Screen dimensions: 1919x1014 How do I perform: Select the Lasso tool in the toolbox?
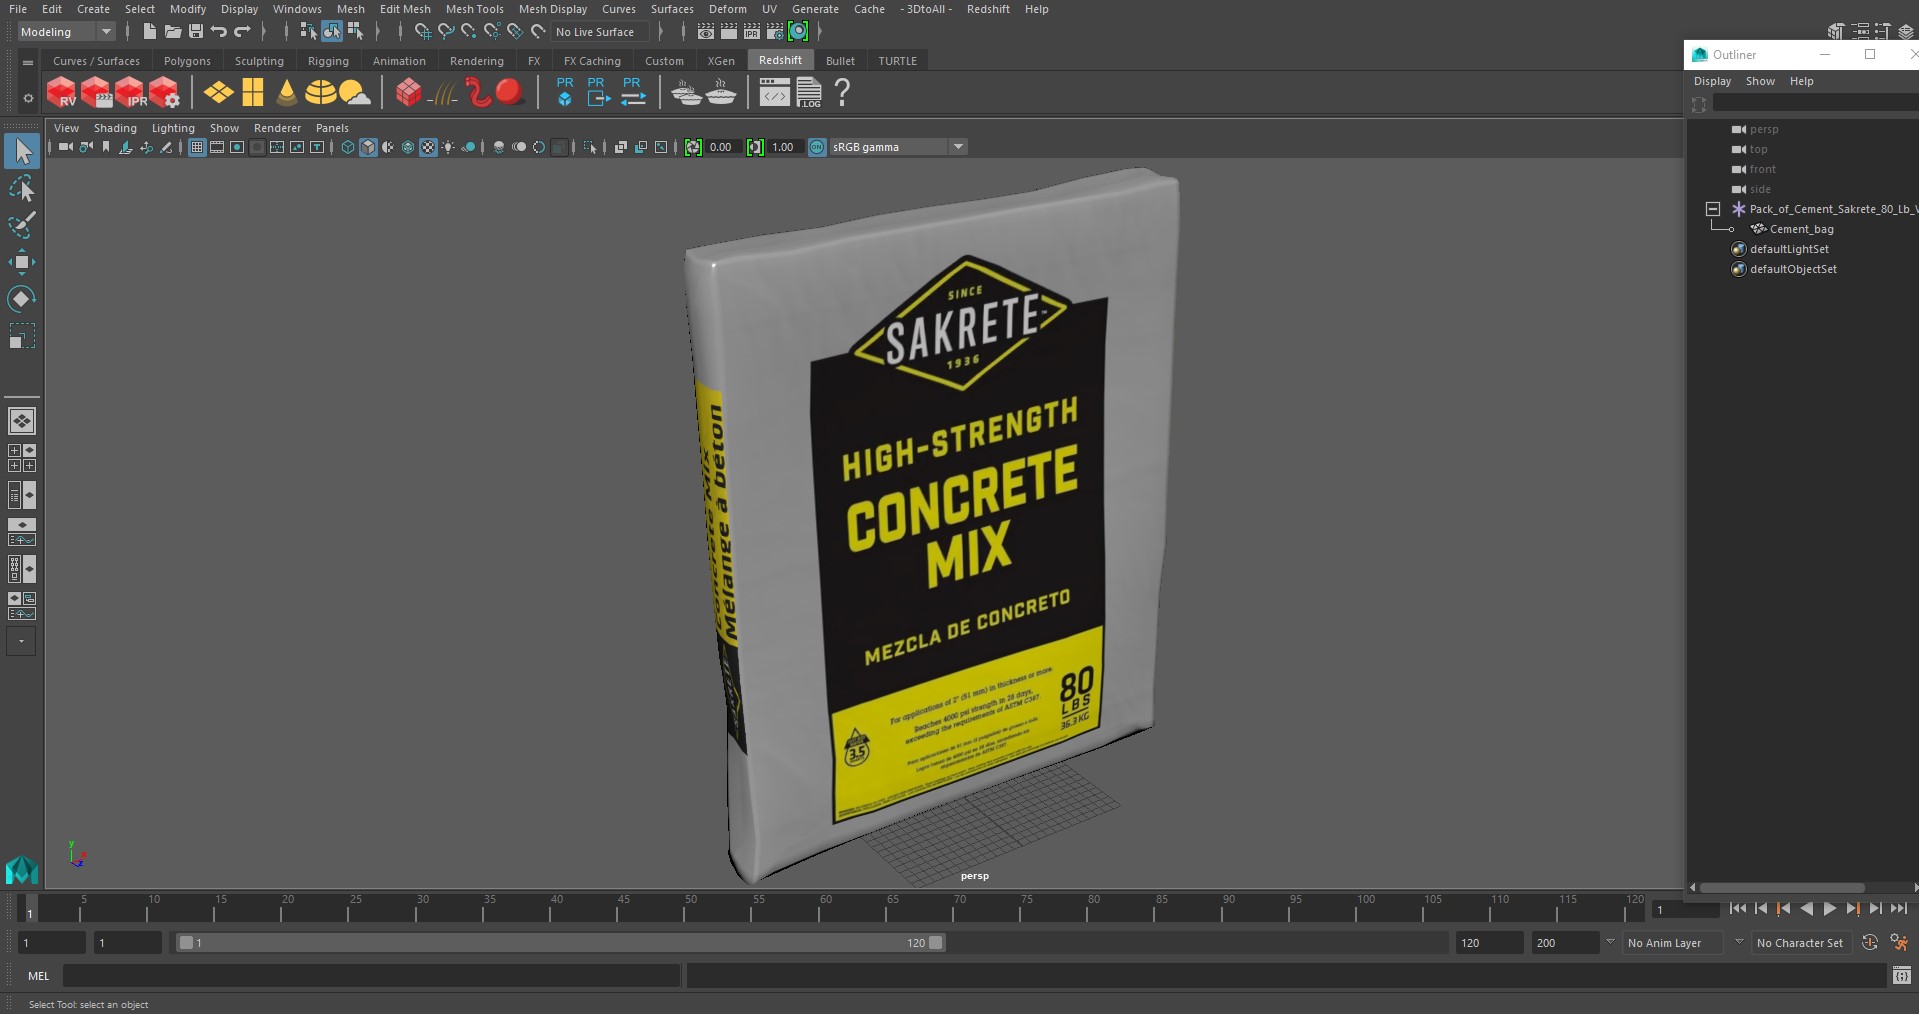coord(21,188)
